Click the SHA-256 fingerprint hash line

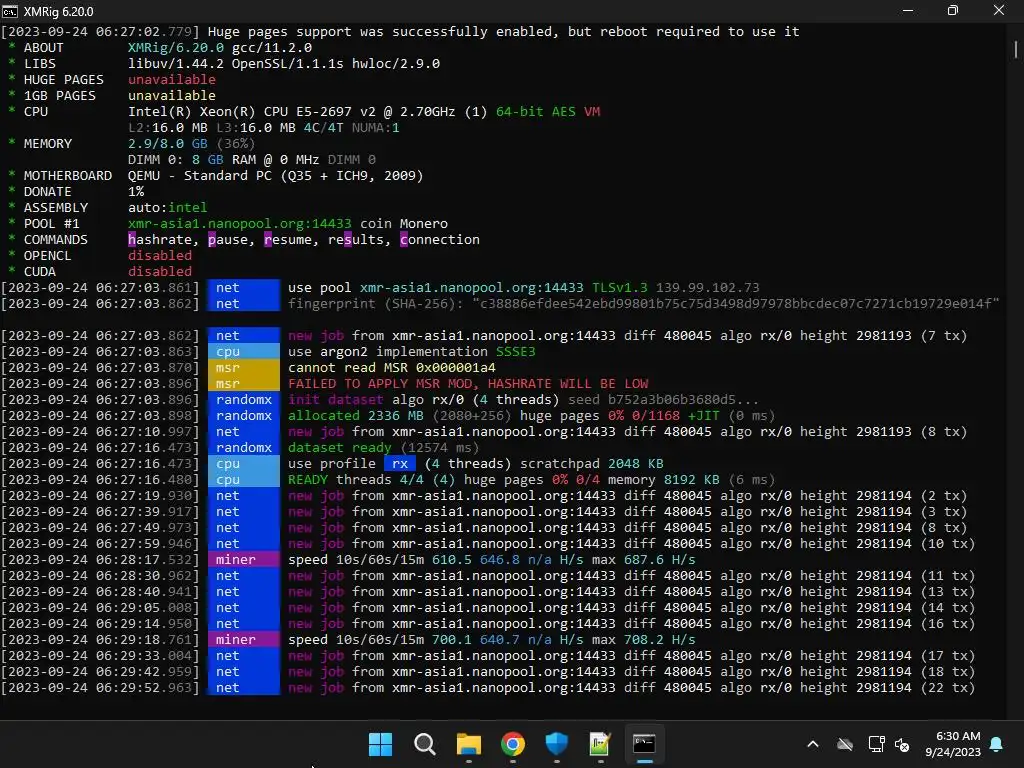coord(643,304)
